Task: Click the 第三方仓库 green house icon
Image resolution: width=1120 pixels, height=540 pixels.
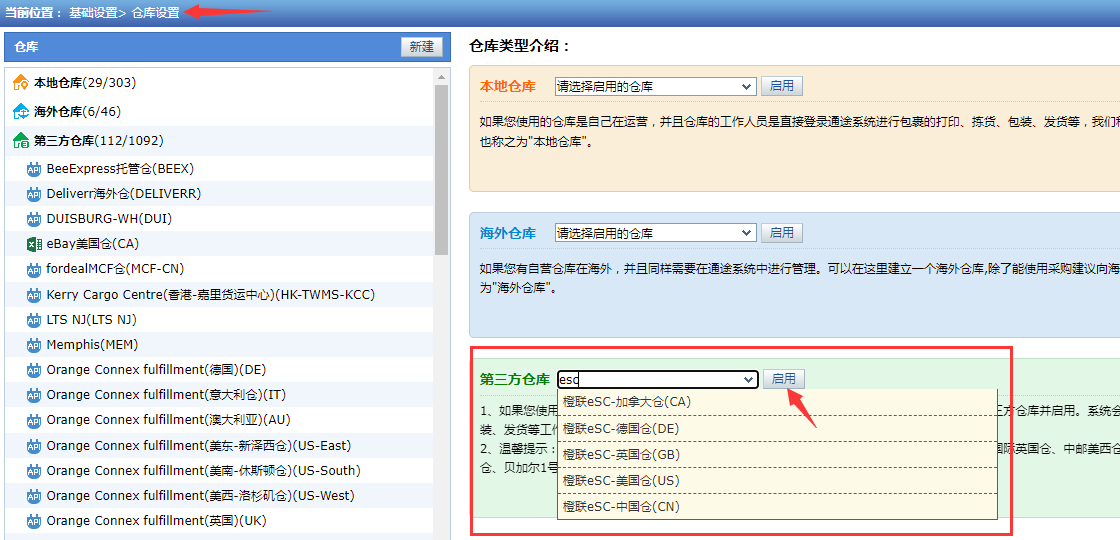Action: coord(21,141)
